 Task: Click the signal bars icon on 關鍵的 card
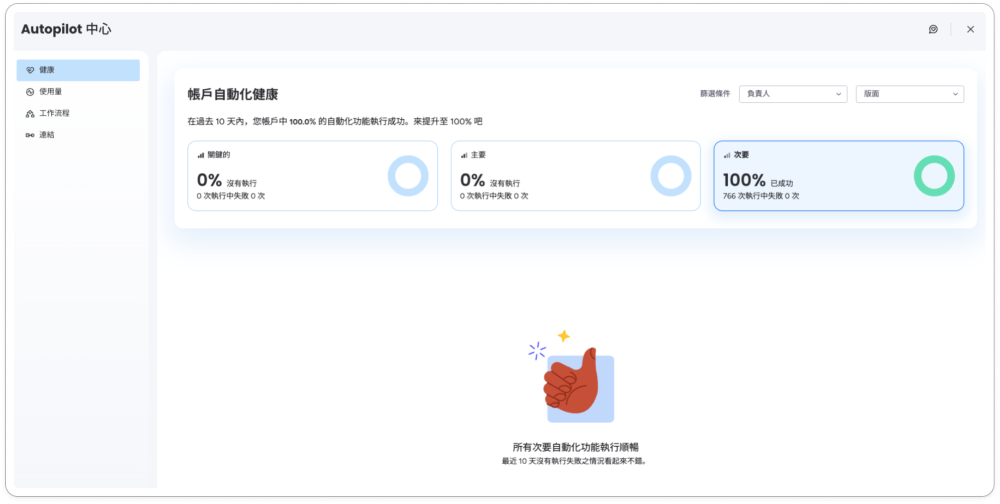click(201, 155)
